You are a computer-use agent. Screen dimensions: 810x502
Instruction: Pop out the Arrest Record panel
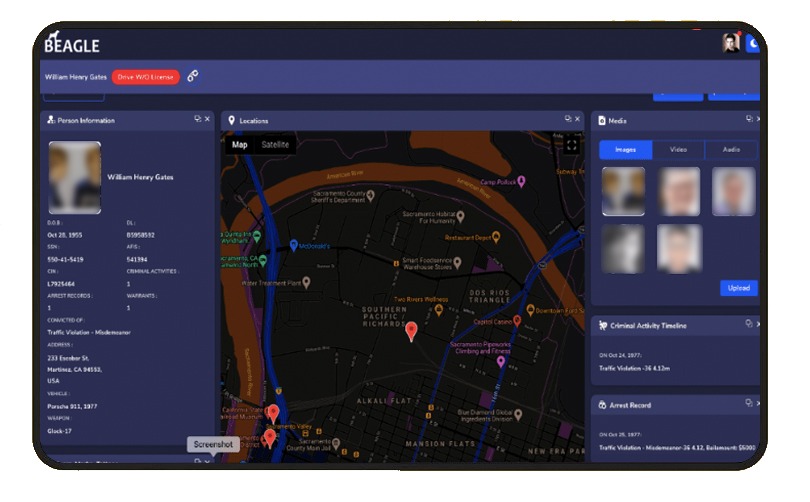point(749,403)
